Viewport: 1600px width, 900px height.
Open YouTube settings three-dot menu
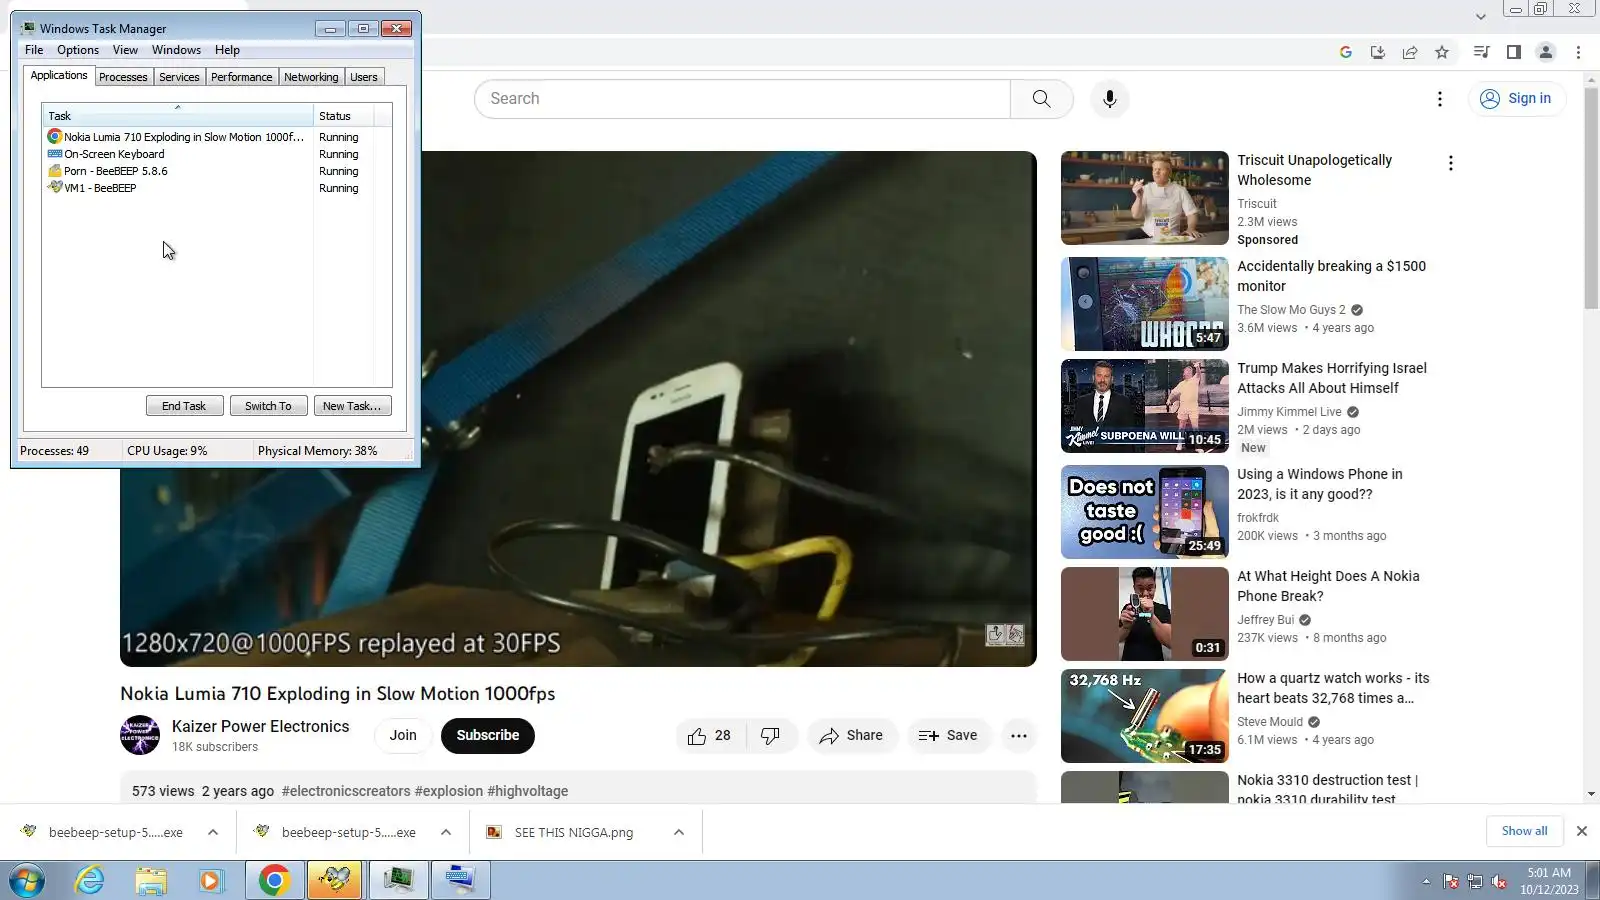pyautogui.click(x=1439, y=99)
